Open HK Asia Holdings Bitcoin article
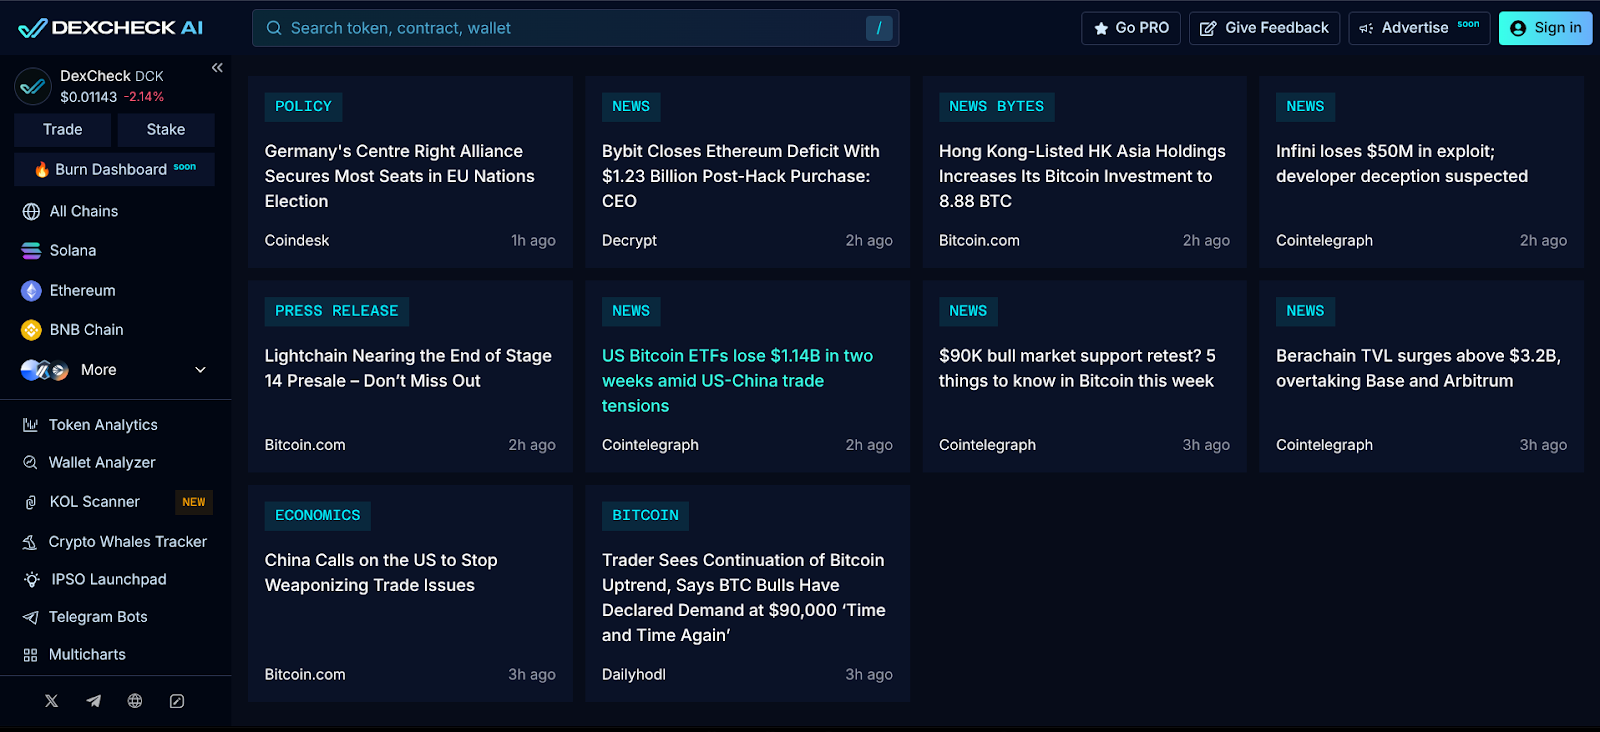This screenshot has width=1600, height=732. [1082, 176]
